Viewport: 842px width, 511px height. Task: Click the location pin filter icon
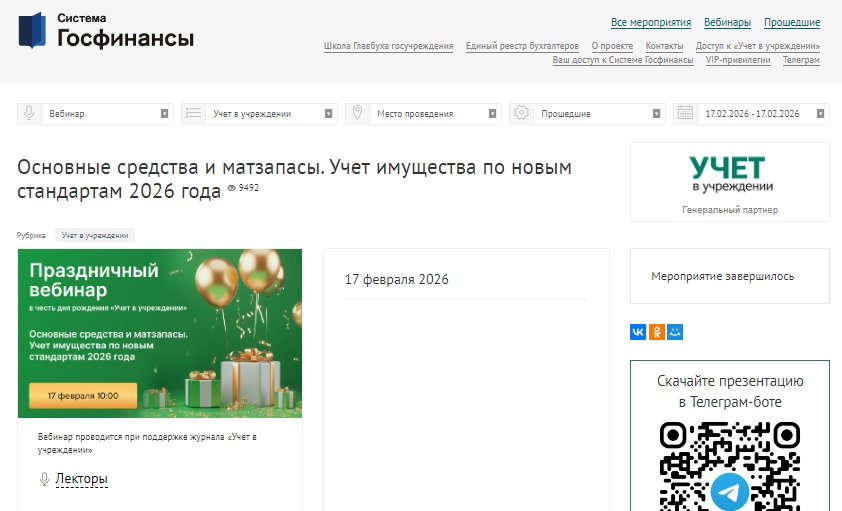click(357, 114)
